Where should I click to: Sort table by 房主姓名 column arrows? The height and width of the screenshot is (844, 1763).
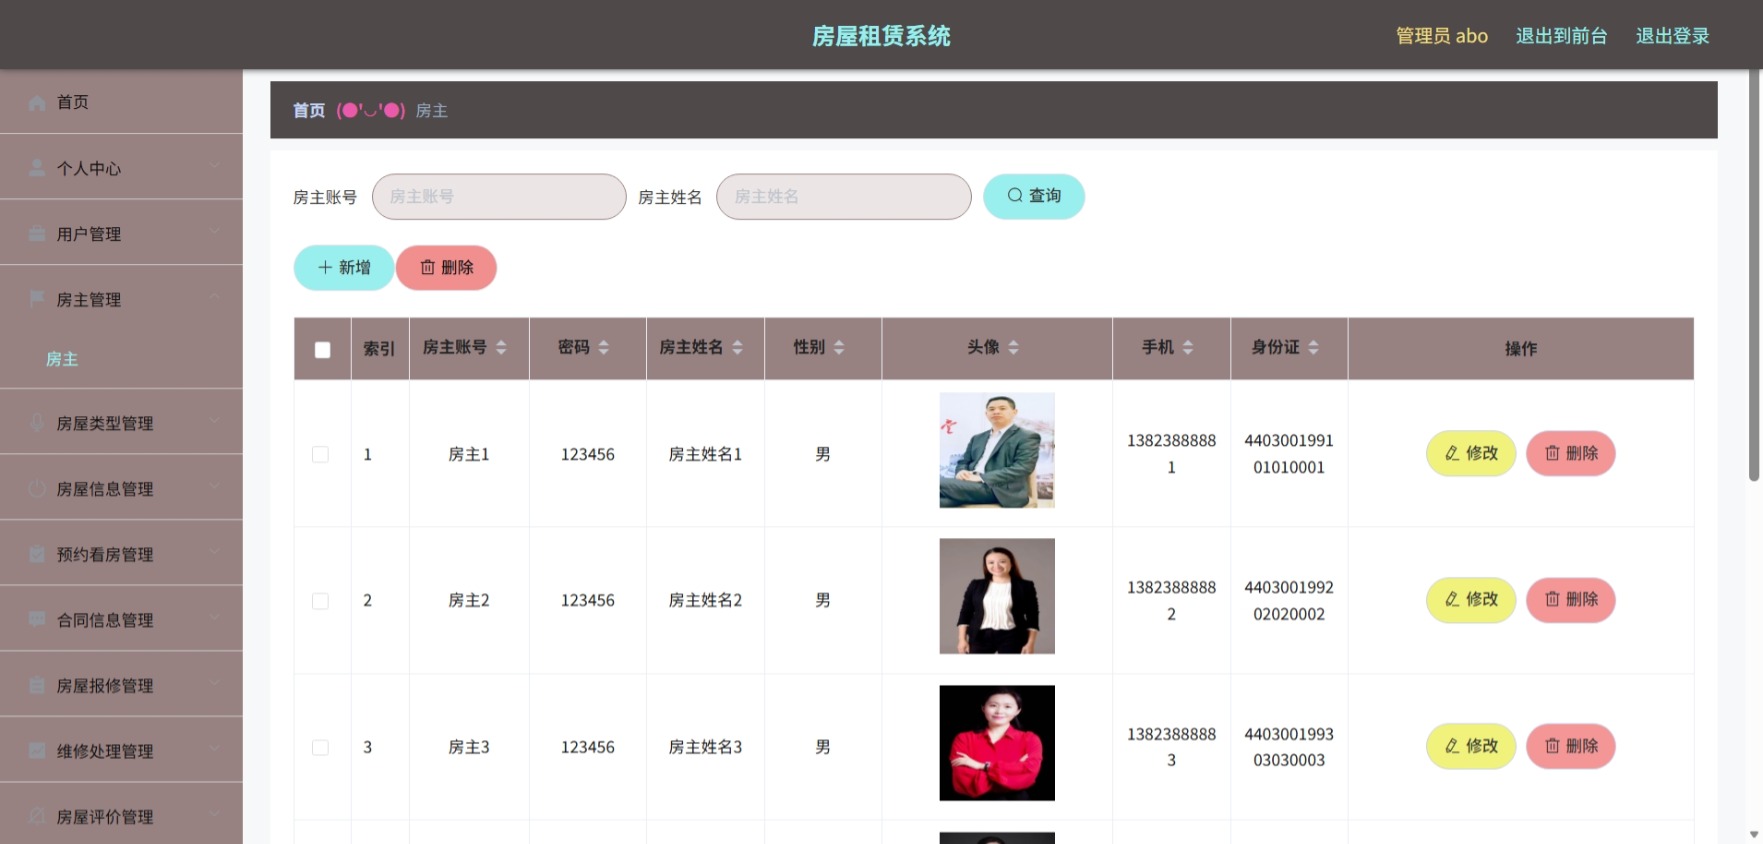point(737,348)
